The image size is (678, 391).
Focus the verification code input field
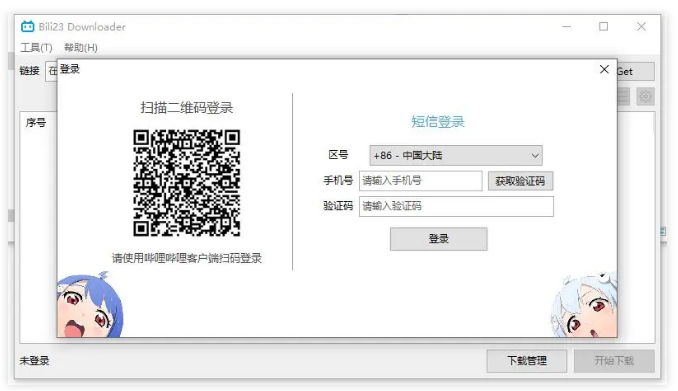456,206
